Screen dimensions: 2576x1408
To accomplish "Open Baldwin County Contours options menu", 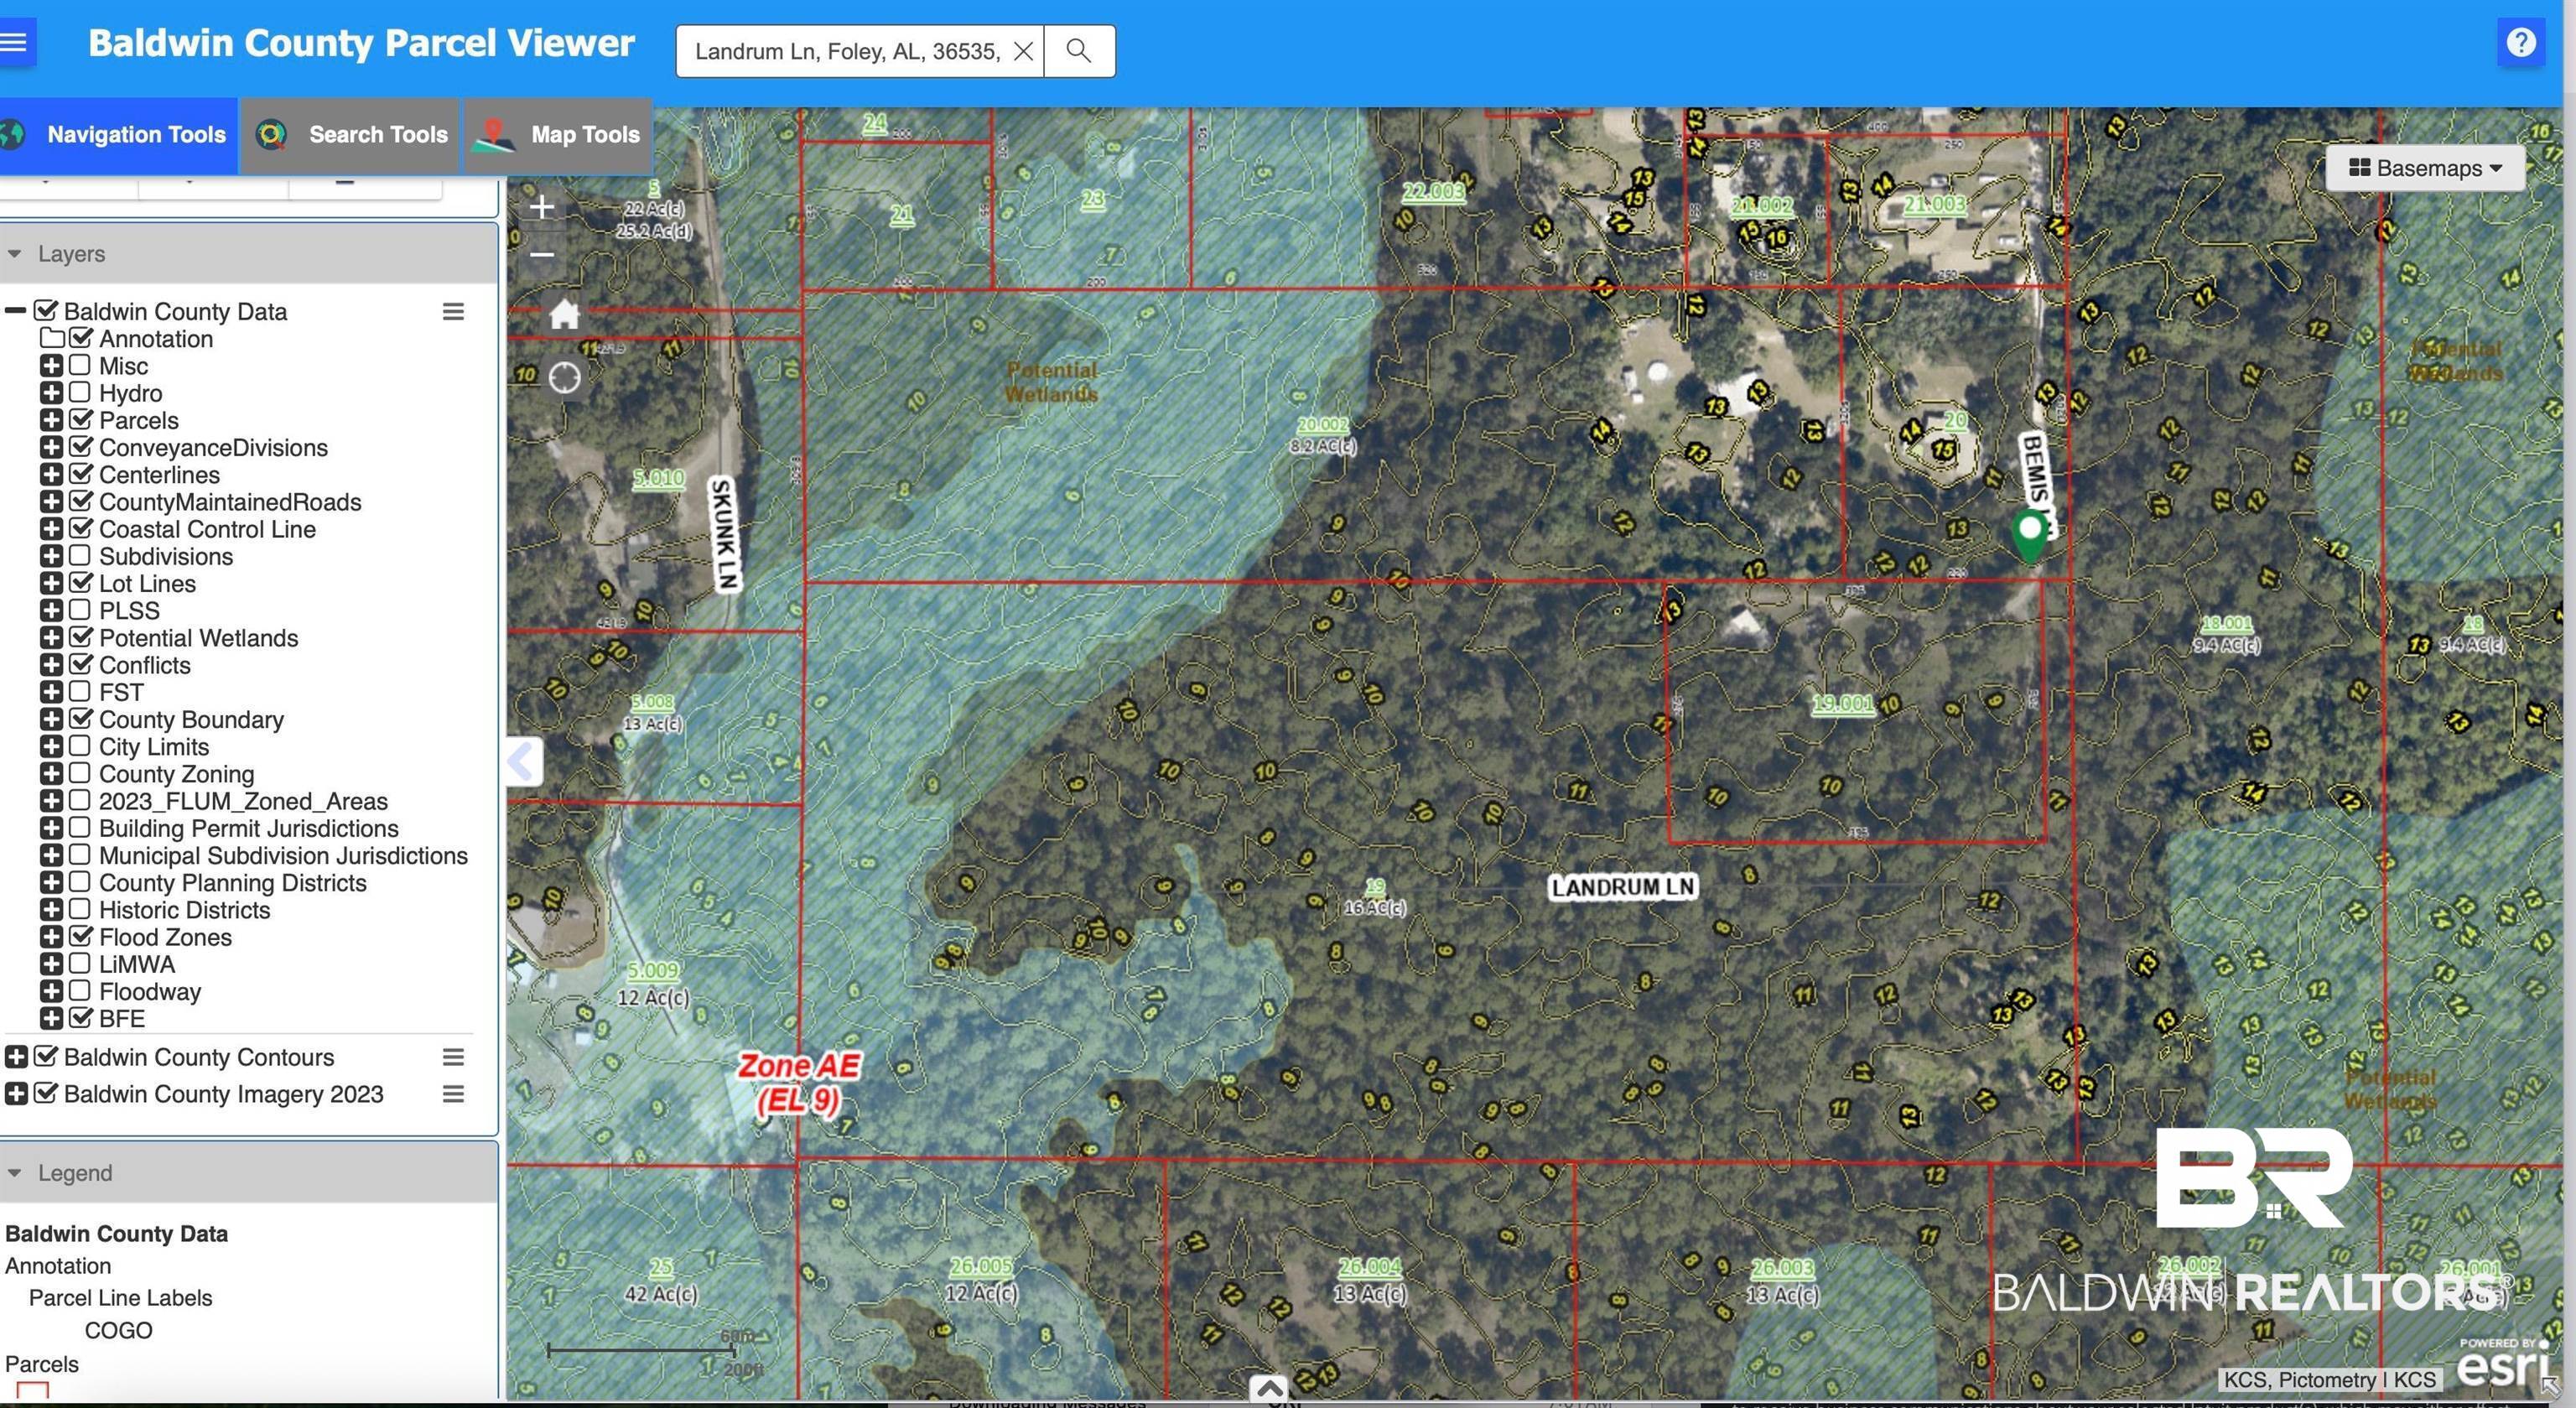I will [453, 1057].
